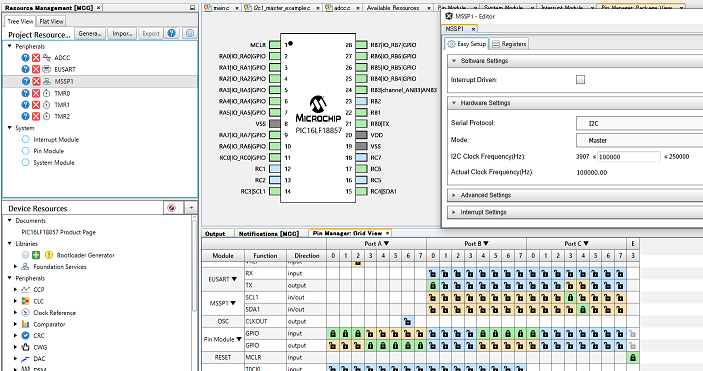Click the Generate button
The image size is (703, 371).
(x=90, y=34)
